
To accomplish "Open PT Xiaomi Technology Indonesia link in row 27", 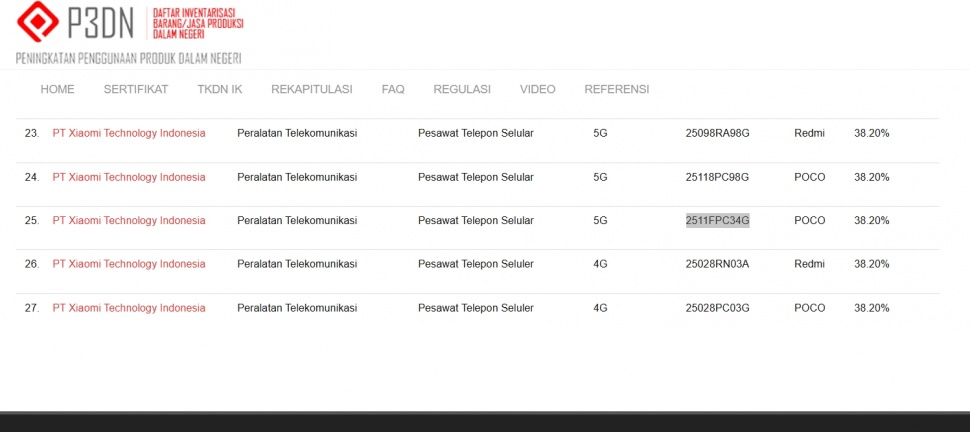I will [129, 308].
